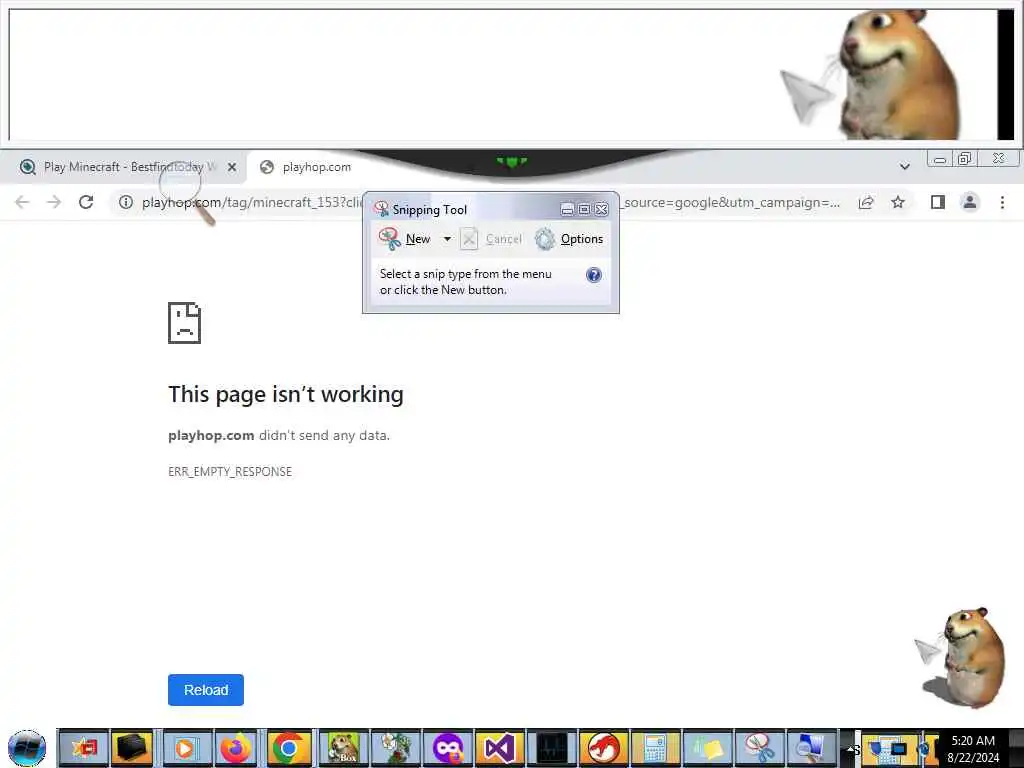
Task: Open the Sticky Notes taskbar icon
Action: [x=707, y=748]
